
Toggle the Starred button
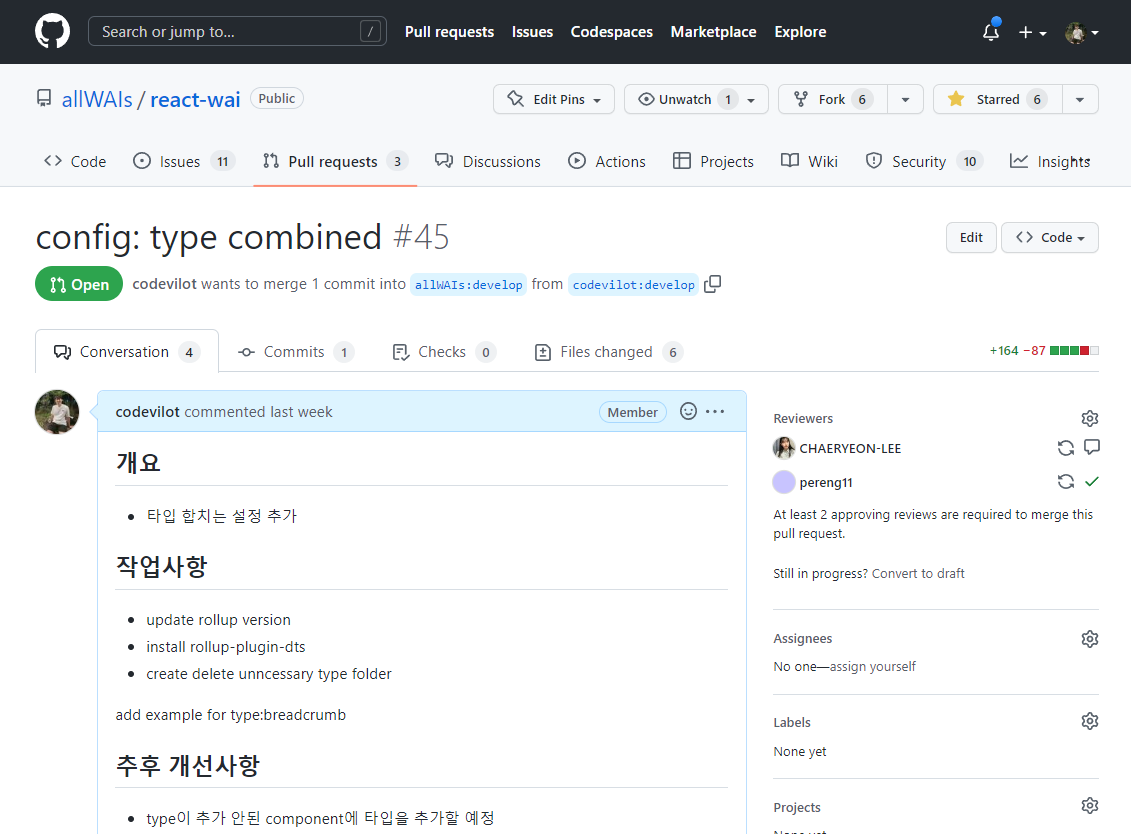tap(998, 100)
